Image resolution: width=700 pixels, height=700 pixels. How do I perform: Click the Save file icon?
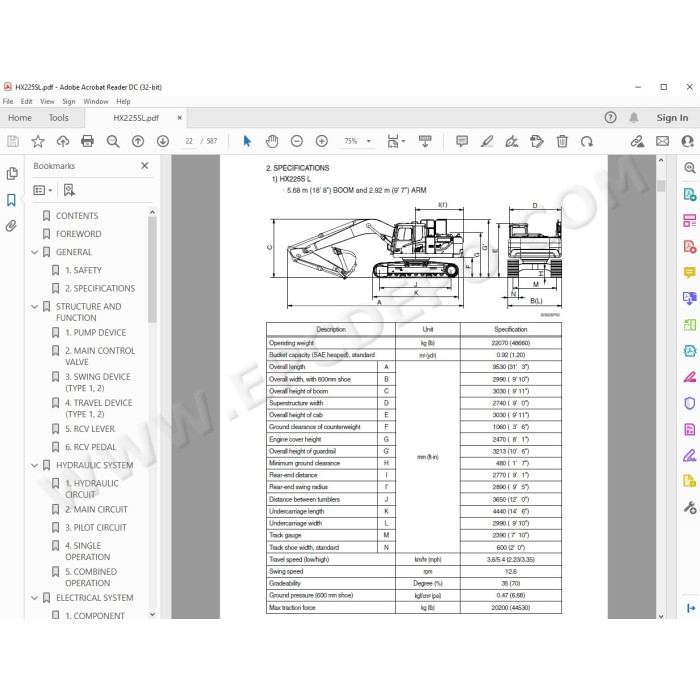13,142
